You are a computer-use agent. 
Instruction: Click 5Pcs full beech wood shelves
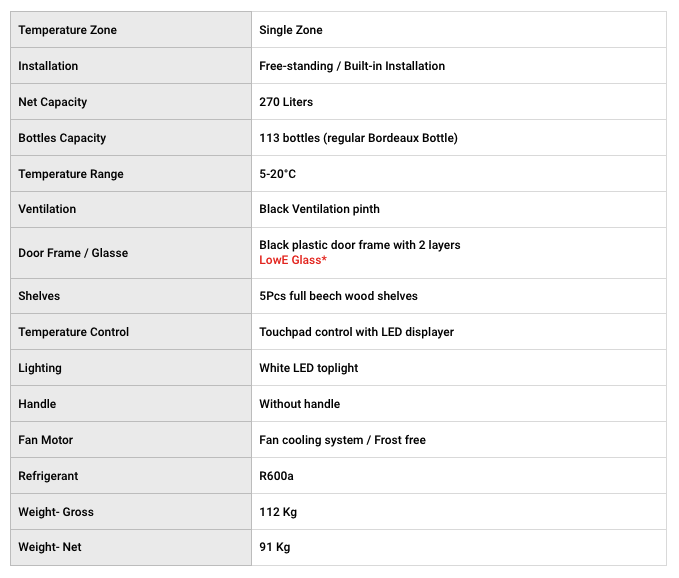point(338,296)
